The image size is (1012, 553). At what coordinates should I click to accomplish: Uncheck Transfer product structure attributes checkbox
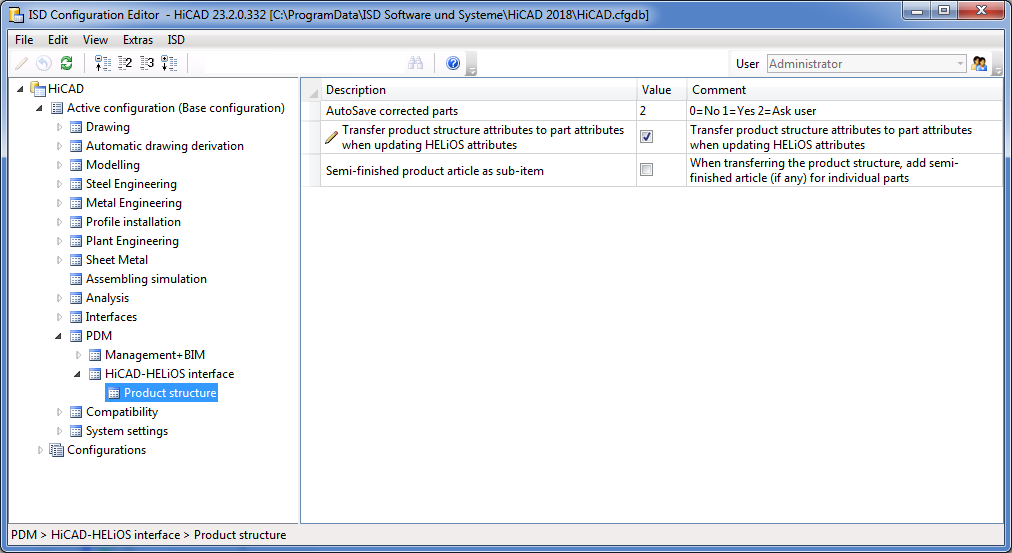pos(646,137)
